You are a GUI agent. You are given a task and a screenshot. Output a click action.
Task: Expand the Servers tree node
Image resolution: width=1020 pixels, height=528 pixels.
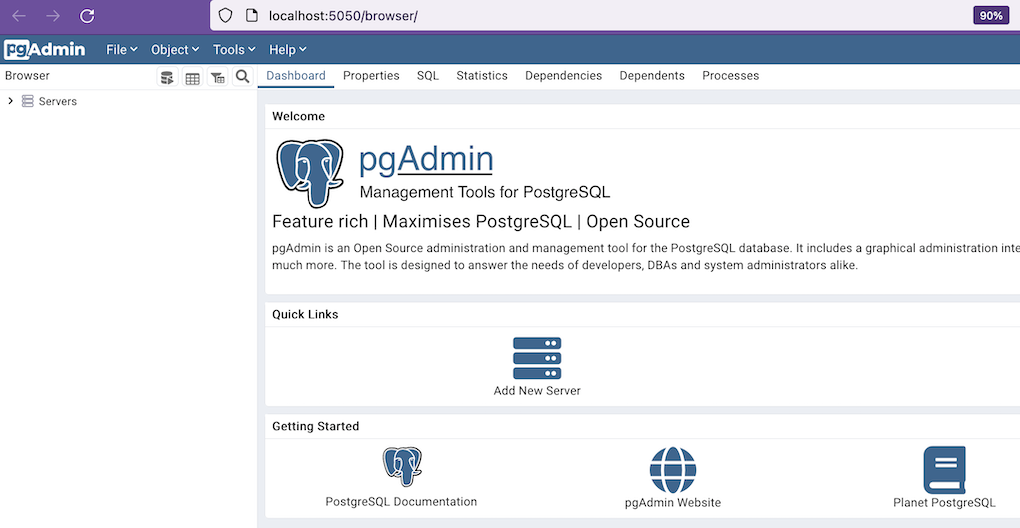pos(11,101)
